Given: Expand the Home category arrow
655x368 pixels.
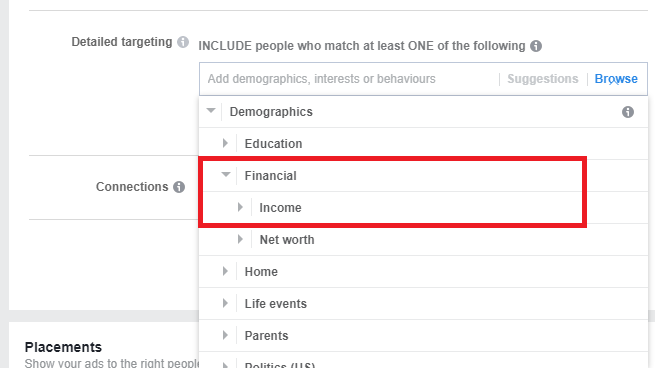Looking at the screenshot, I should point(225,271).
